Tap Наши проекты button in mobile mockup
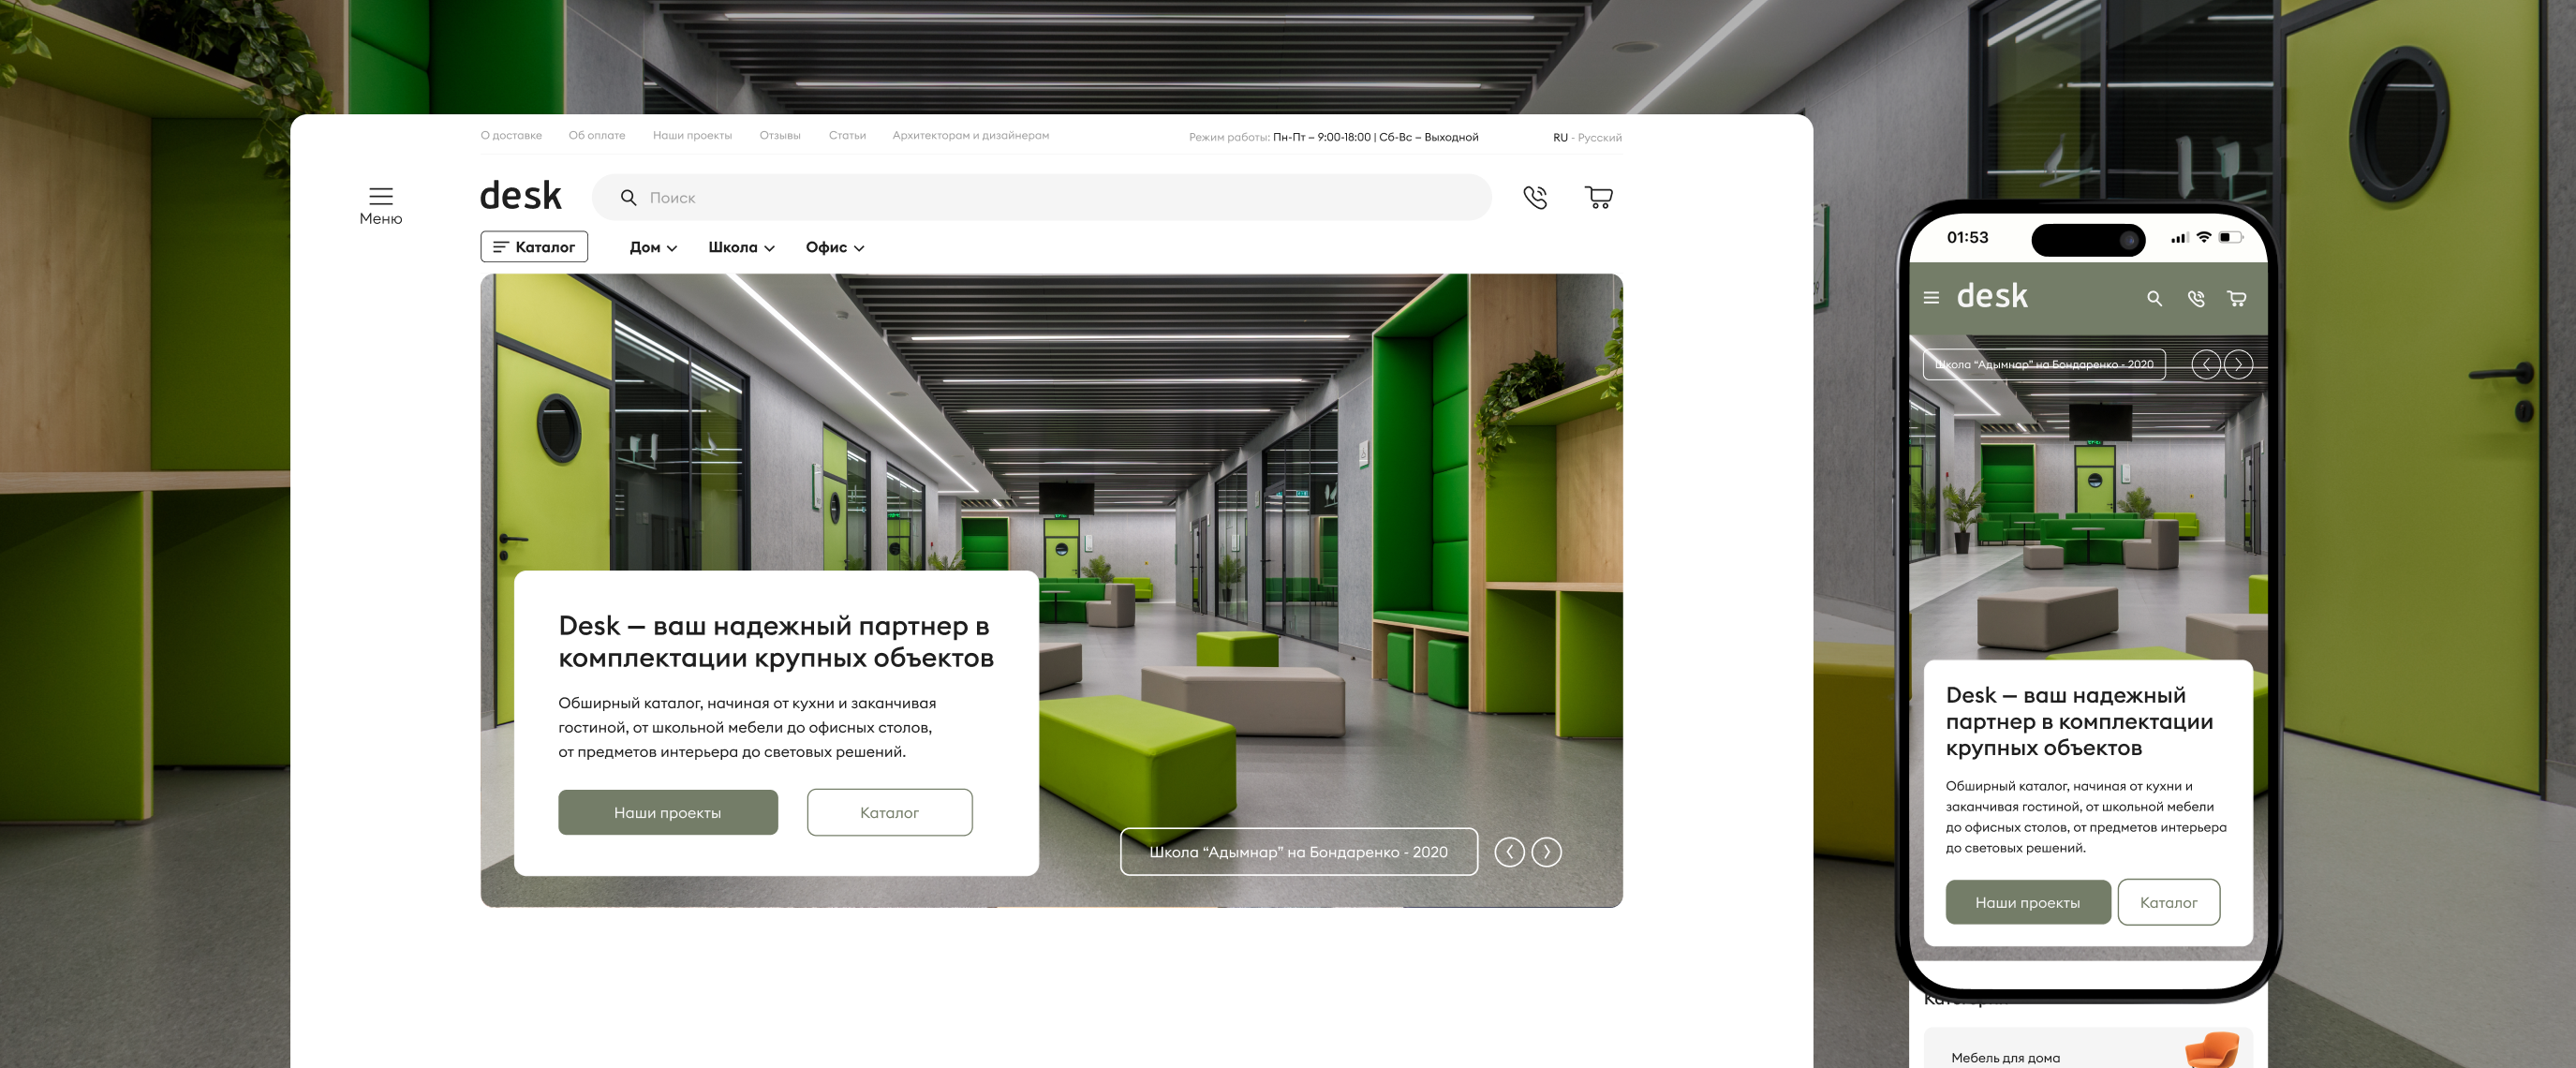The image size is (2576, 1068). (x=2028, y=903)
